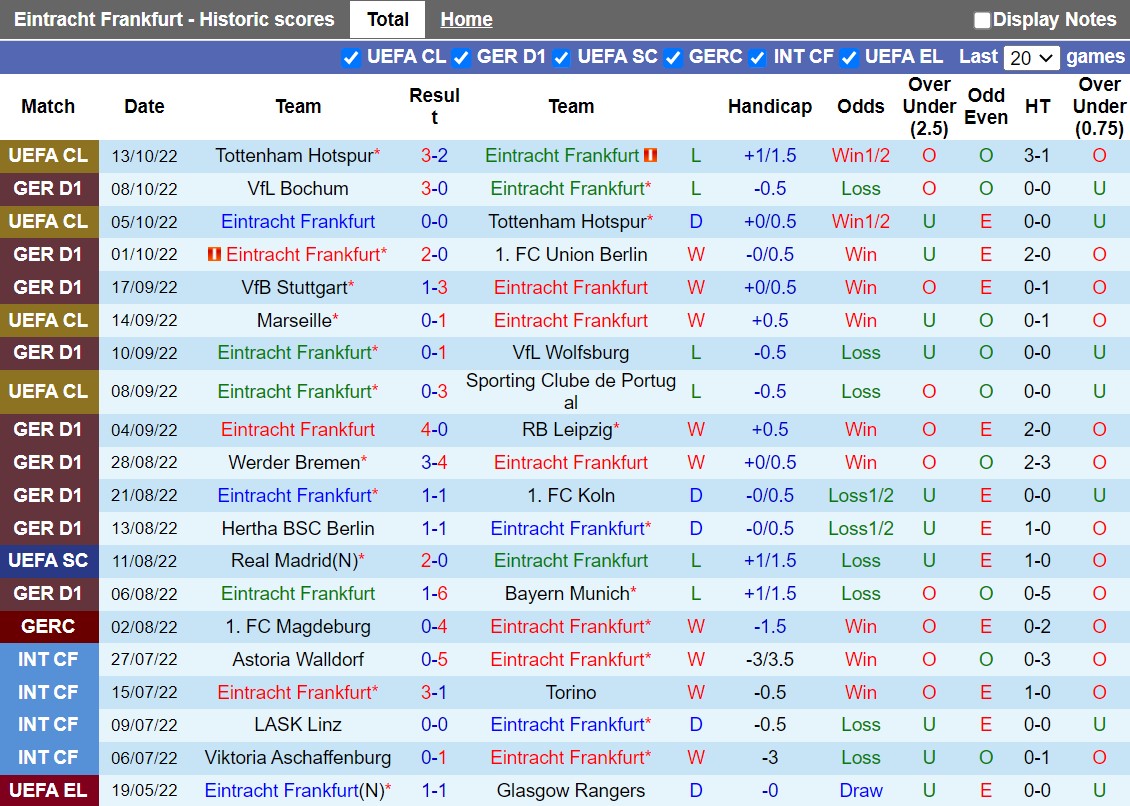The image size is (1130, 806).
Task: Click the Draw odds in Glasgow Rangers row
Action: 860,791
